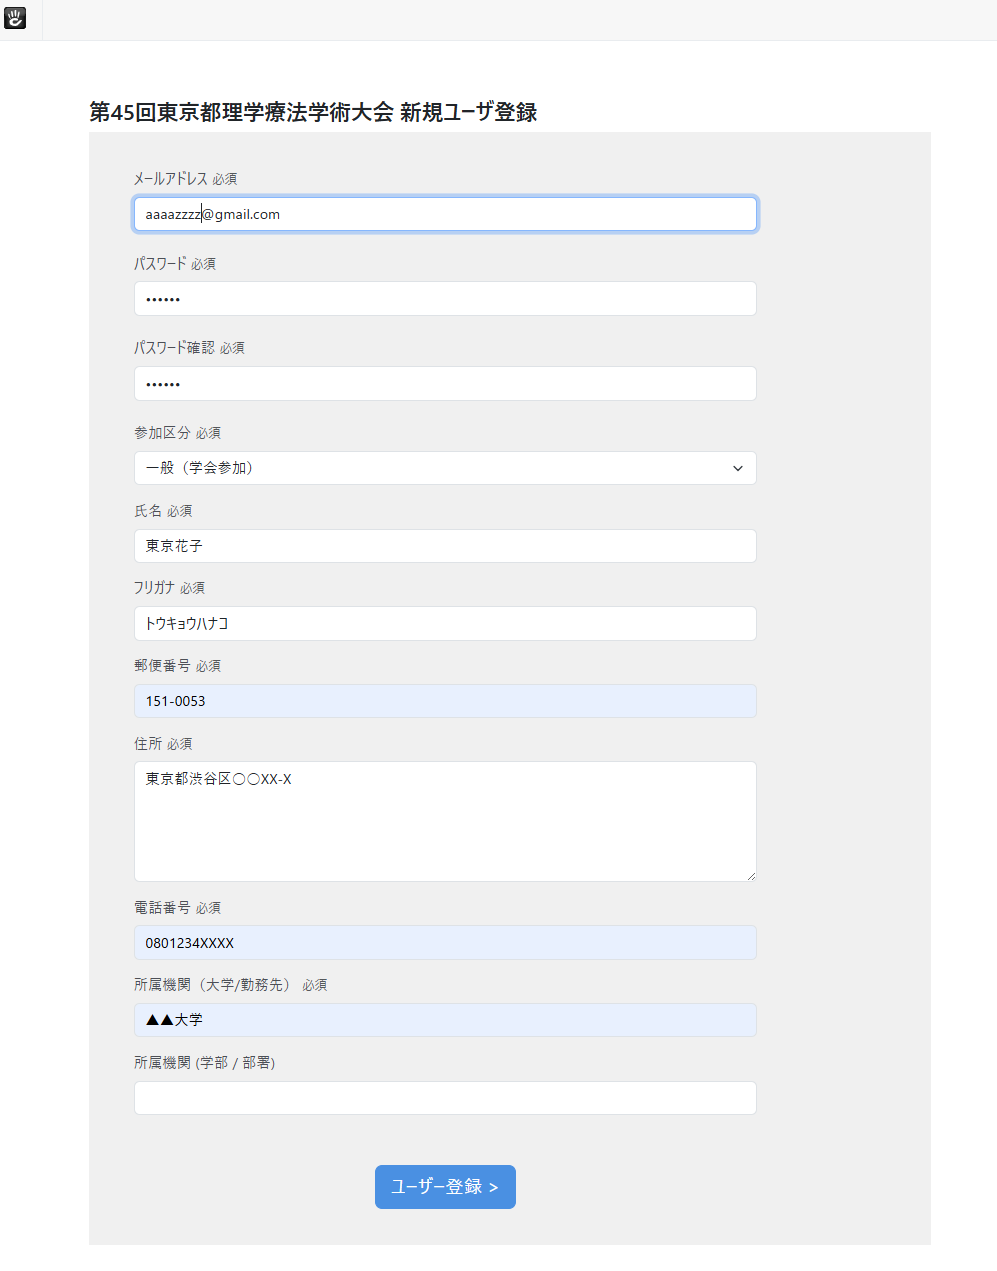Open the 参加区分 dropdown chevron
Viewport: 997px width, 1271px height.
click(x=738, y=468)
